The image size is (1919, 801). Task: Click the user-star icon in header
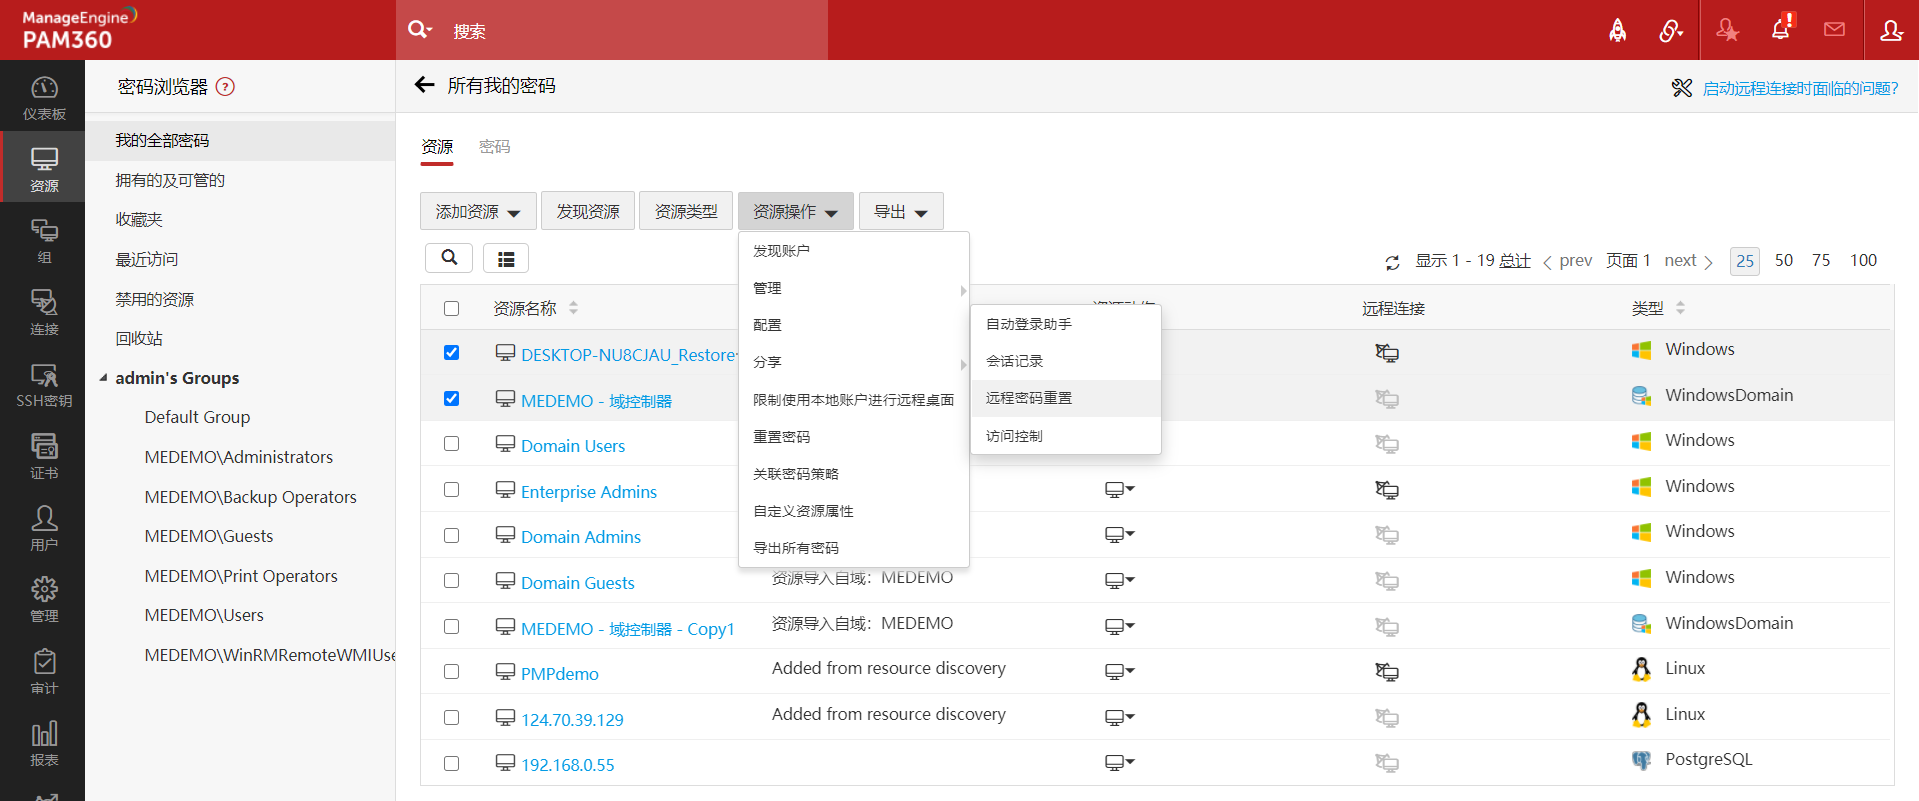point(1727,31)
